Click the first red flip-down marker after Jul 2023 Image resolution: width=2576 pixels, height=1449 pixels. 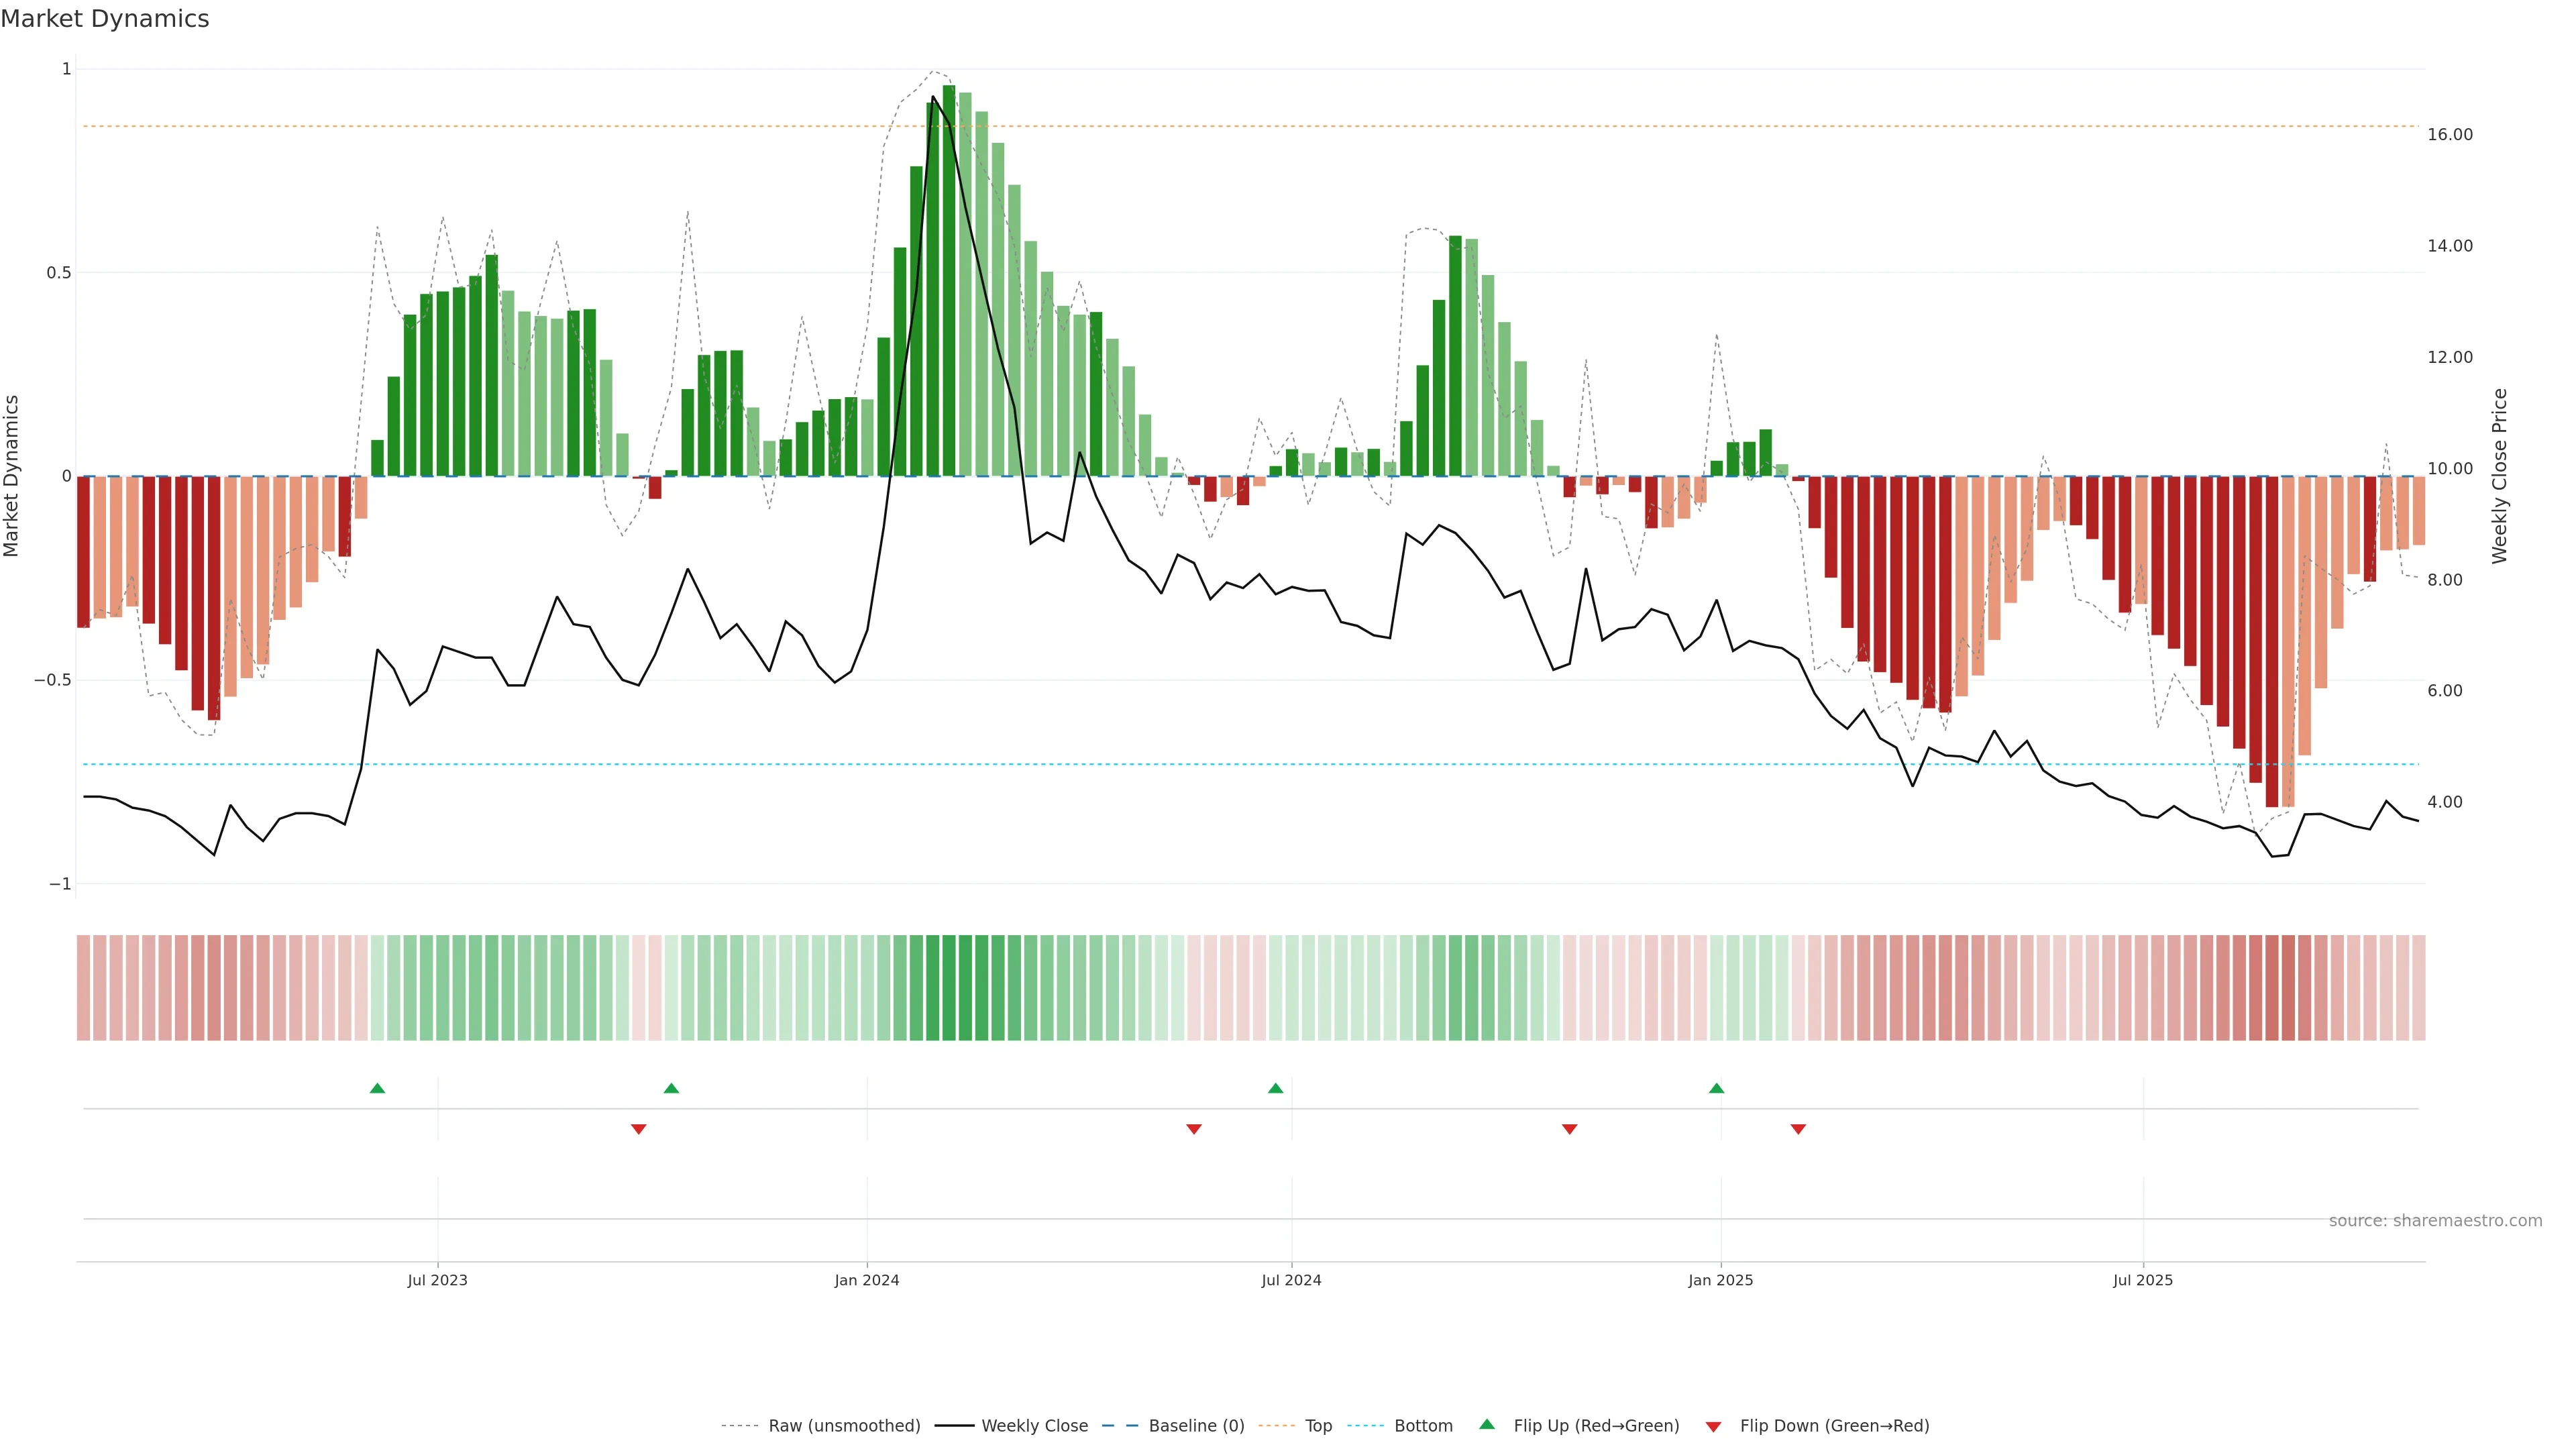[x=639, y=1129]
